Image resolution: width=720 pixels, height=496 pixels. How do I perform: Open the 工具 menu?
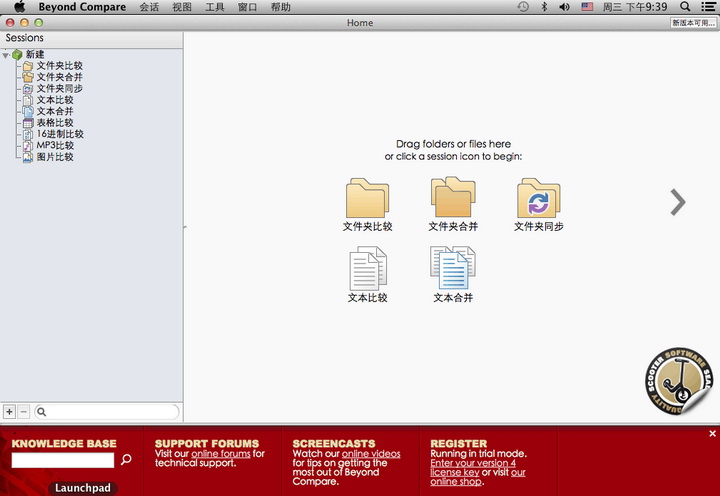[215, 7]
